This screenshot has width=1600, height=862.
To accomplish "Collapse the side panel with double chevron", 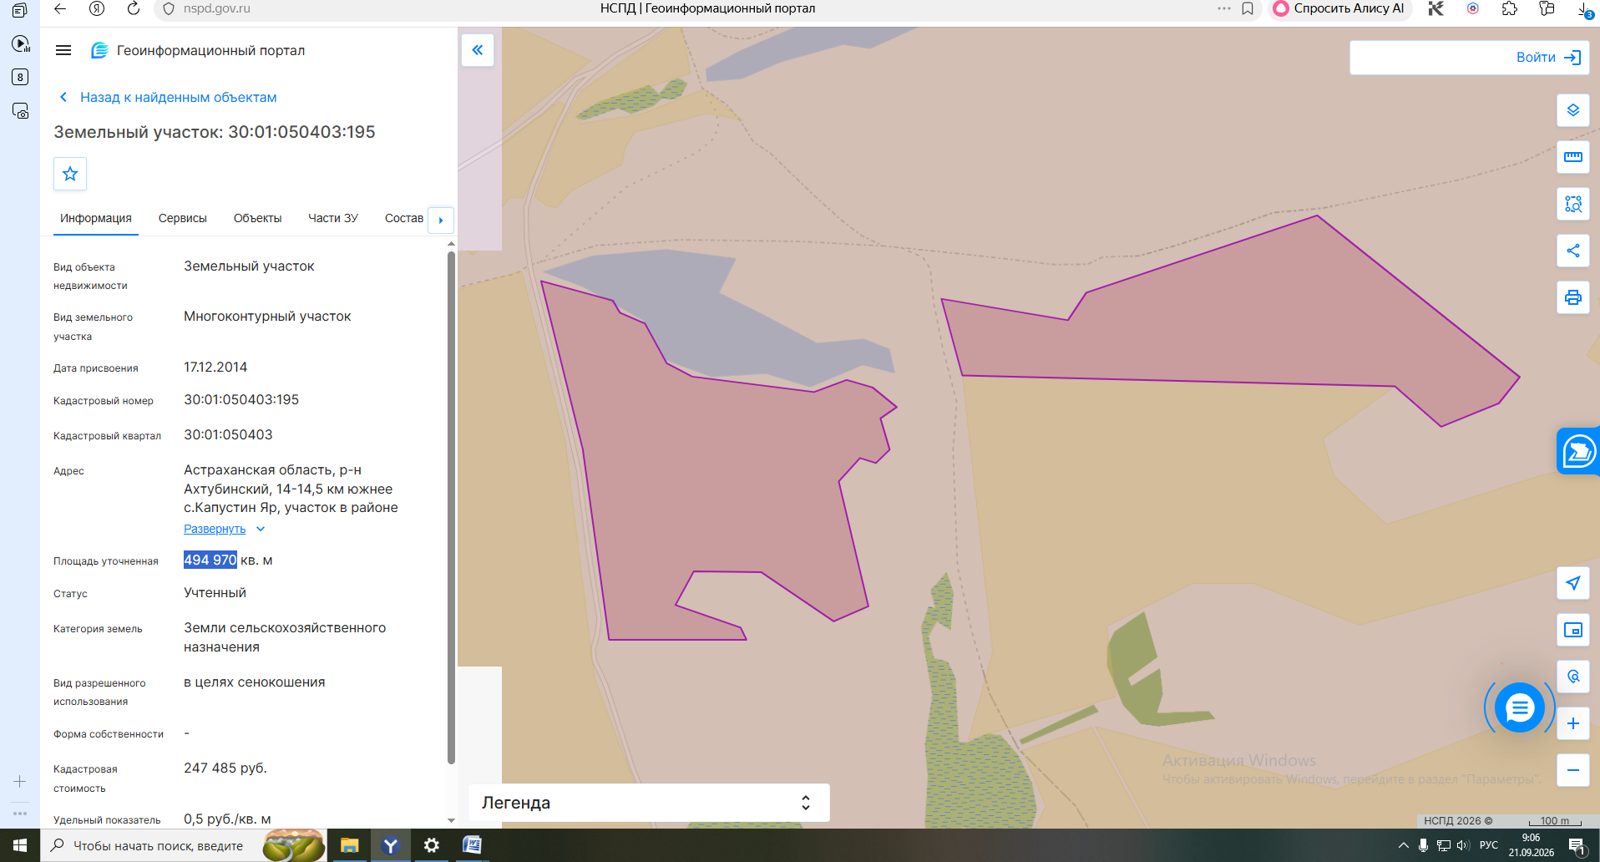I will click(478, 50).
